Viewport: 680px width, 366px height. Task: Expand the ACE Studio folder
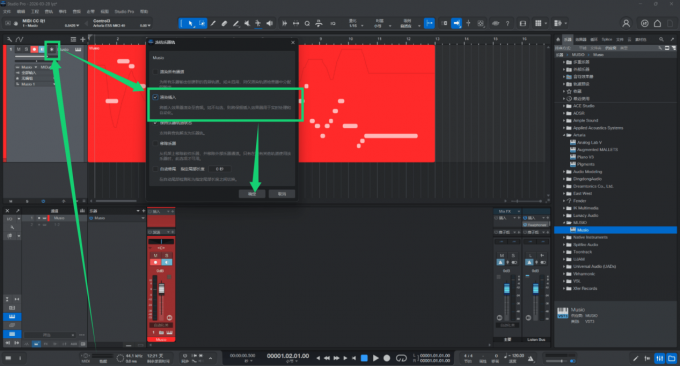click(x=564, y=106)
